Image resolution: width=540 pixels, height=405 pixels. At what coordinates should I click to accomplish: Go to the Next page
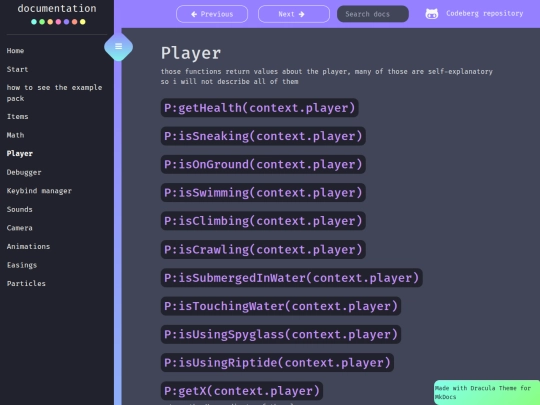[x=293, y=14]
